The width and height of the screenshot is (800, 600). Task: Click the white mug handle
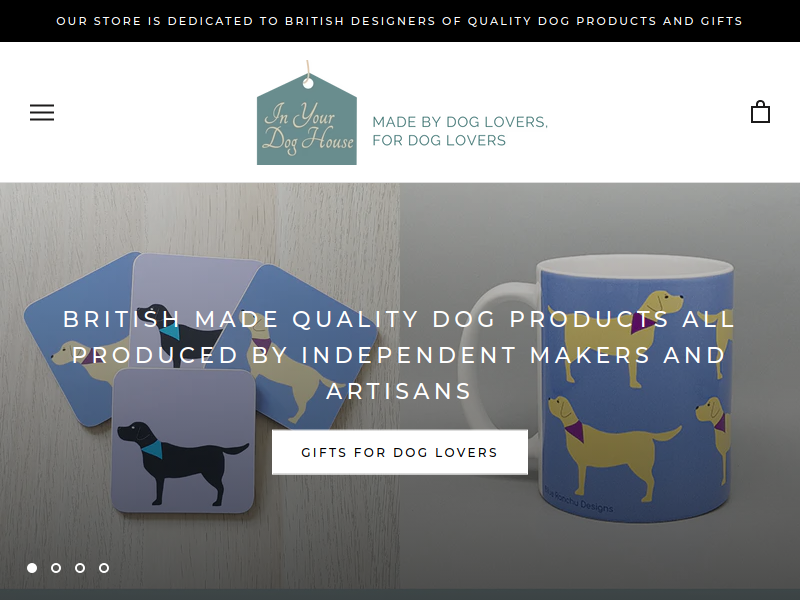[492, 357]
